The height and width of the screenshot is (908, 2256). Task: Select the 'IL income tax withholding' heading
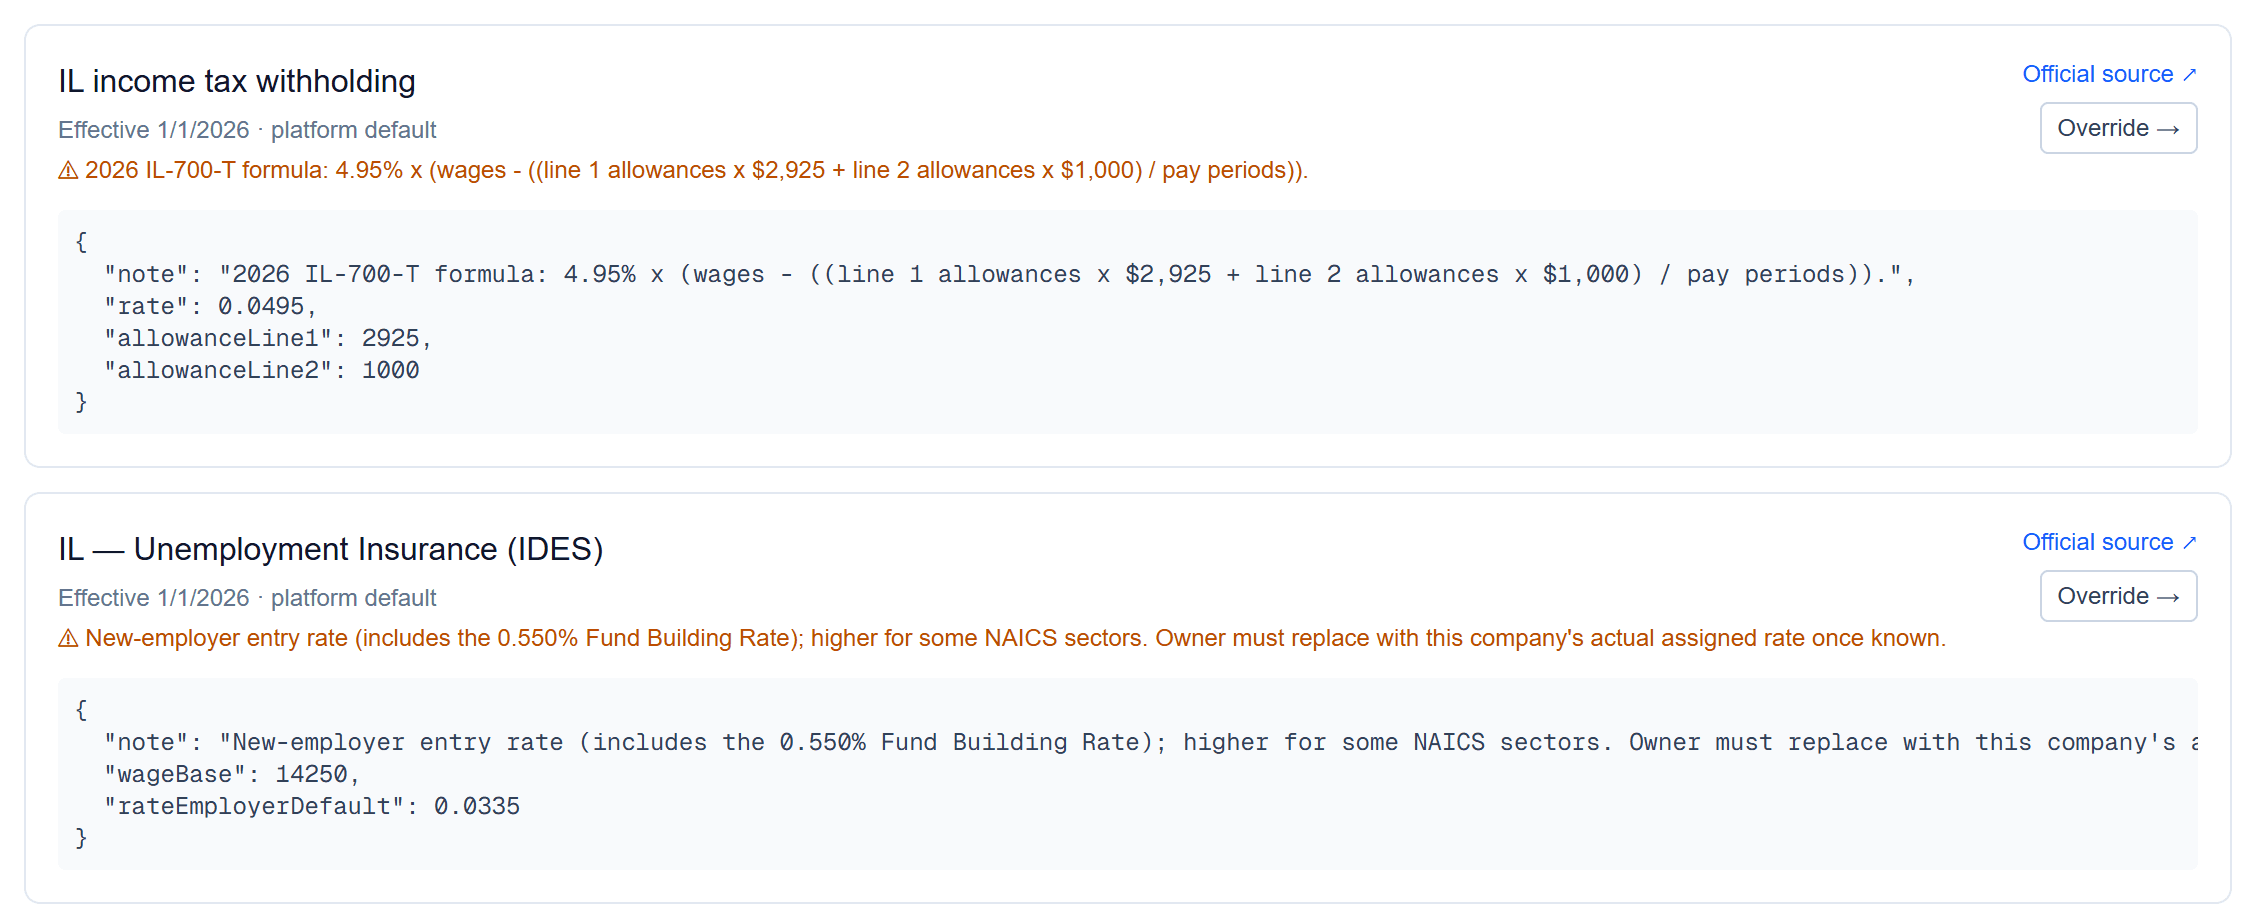[x=237, y=81]
